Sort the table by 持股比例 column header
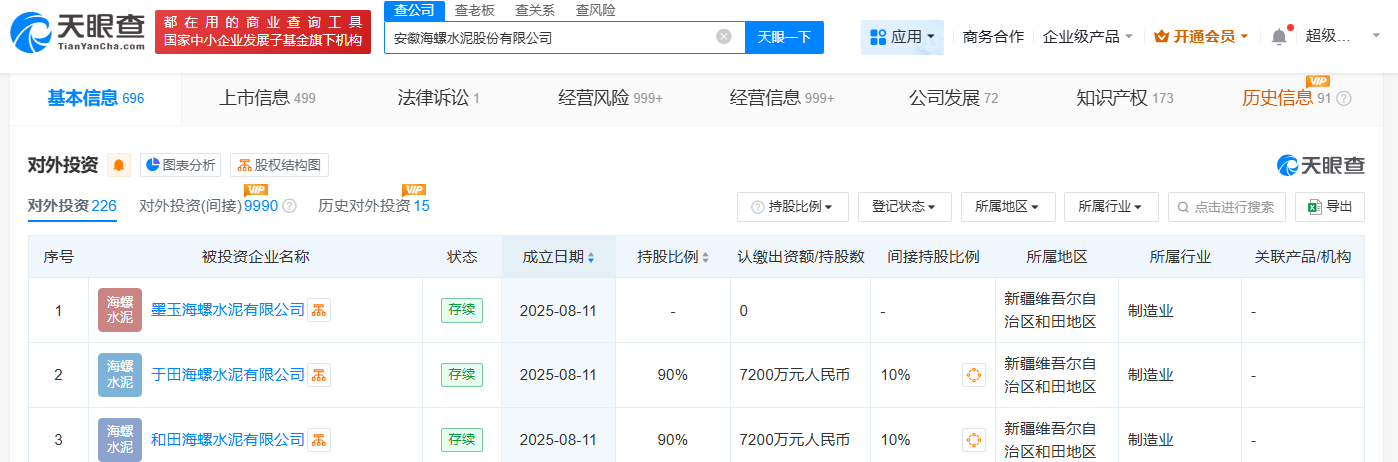This screenshot has height=462, width=1398. [673, 257]
